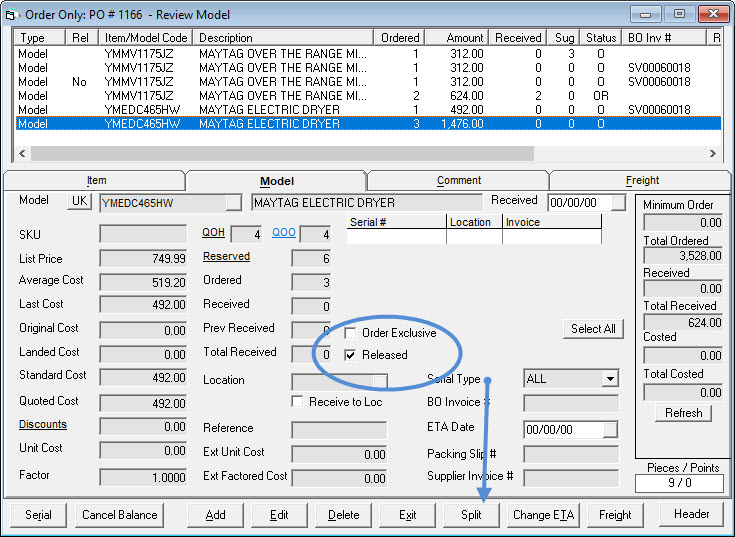Screen dimensions: 735x537
Task: Click the Pieces / Points value 9 / 0
Action: (679, 483)
